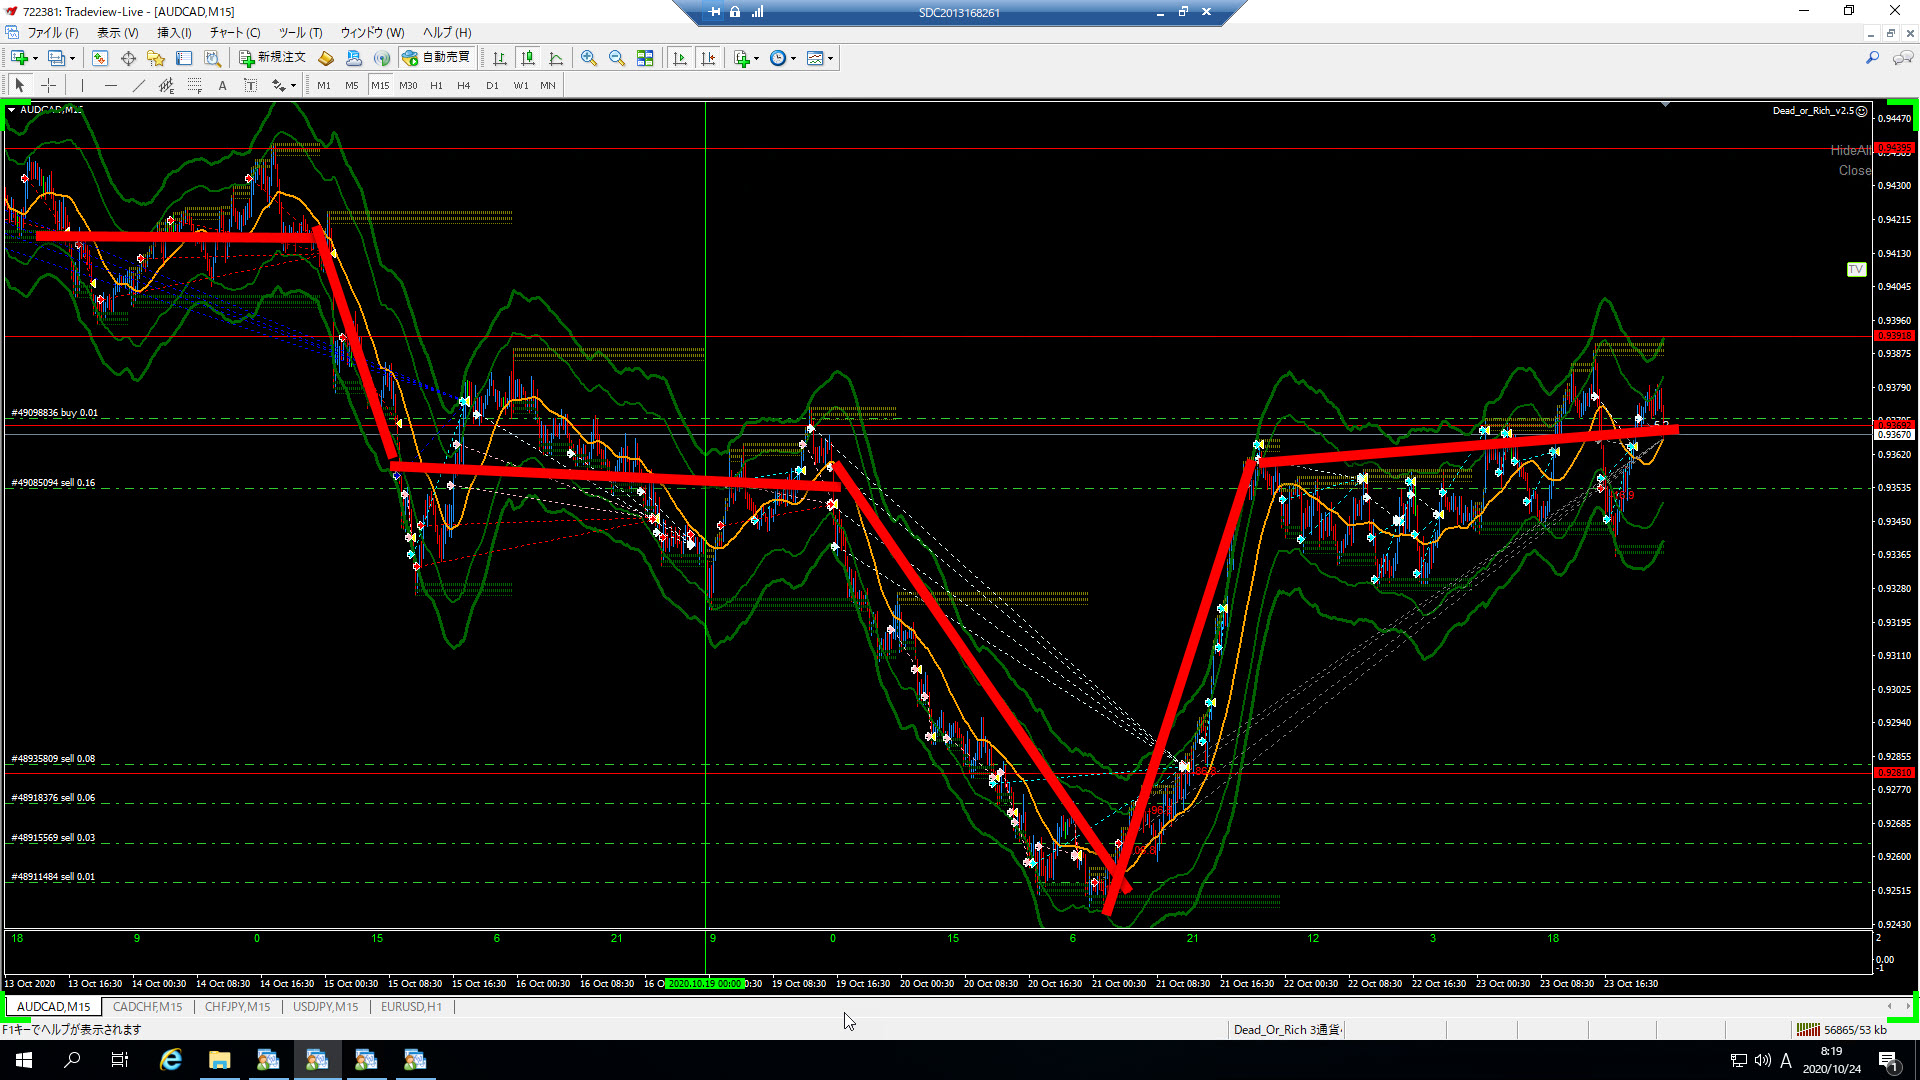Viewport: 1920px width, 1080px height.
Task: Open the ウィンドウ(W) menu
Action: 372,32
